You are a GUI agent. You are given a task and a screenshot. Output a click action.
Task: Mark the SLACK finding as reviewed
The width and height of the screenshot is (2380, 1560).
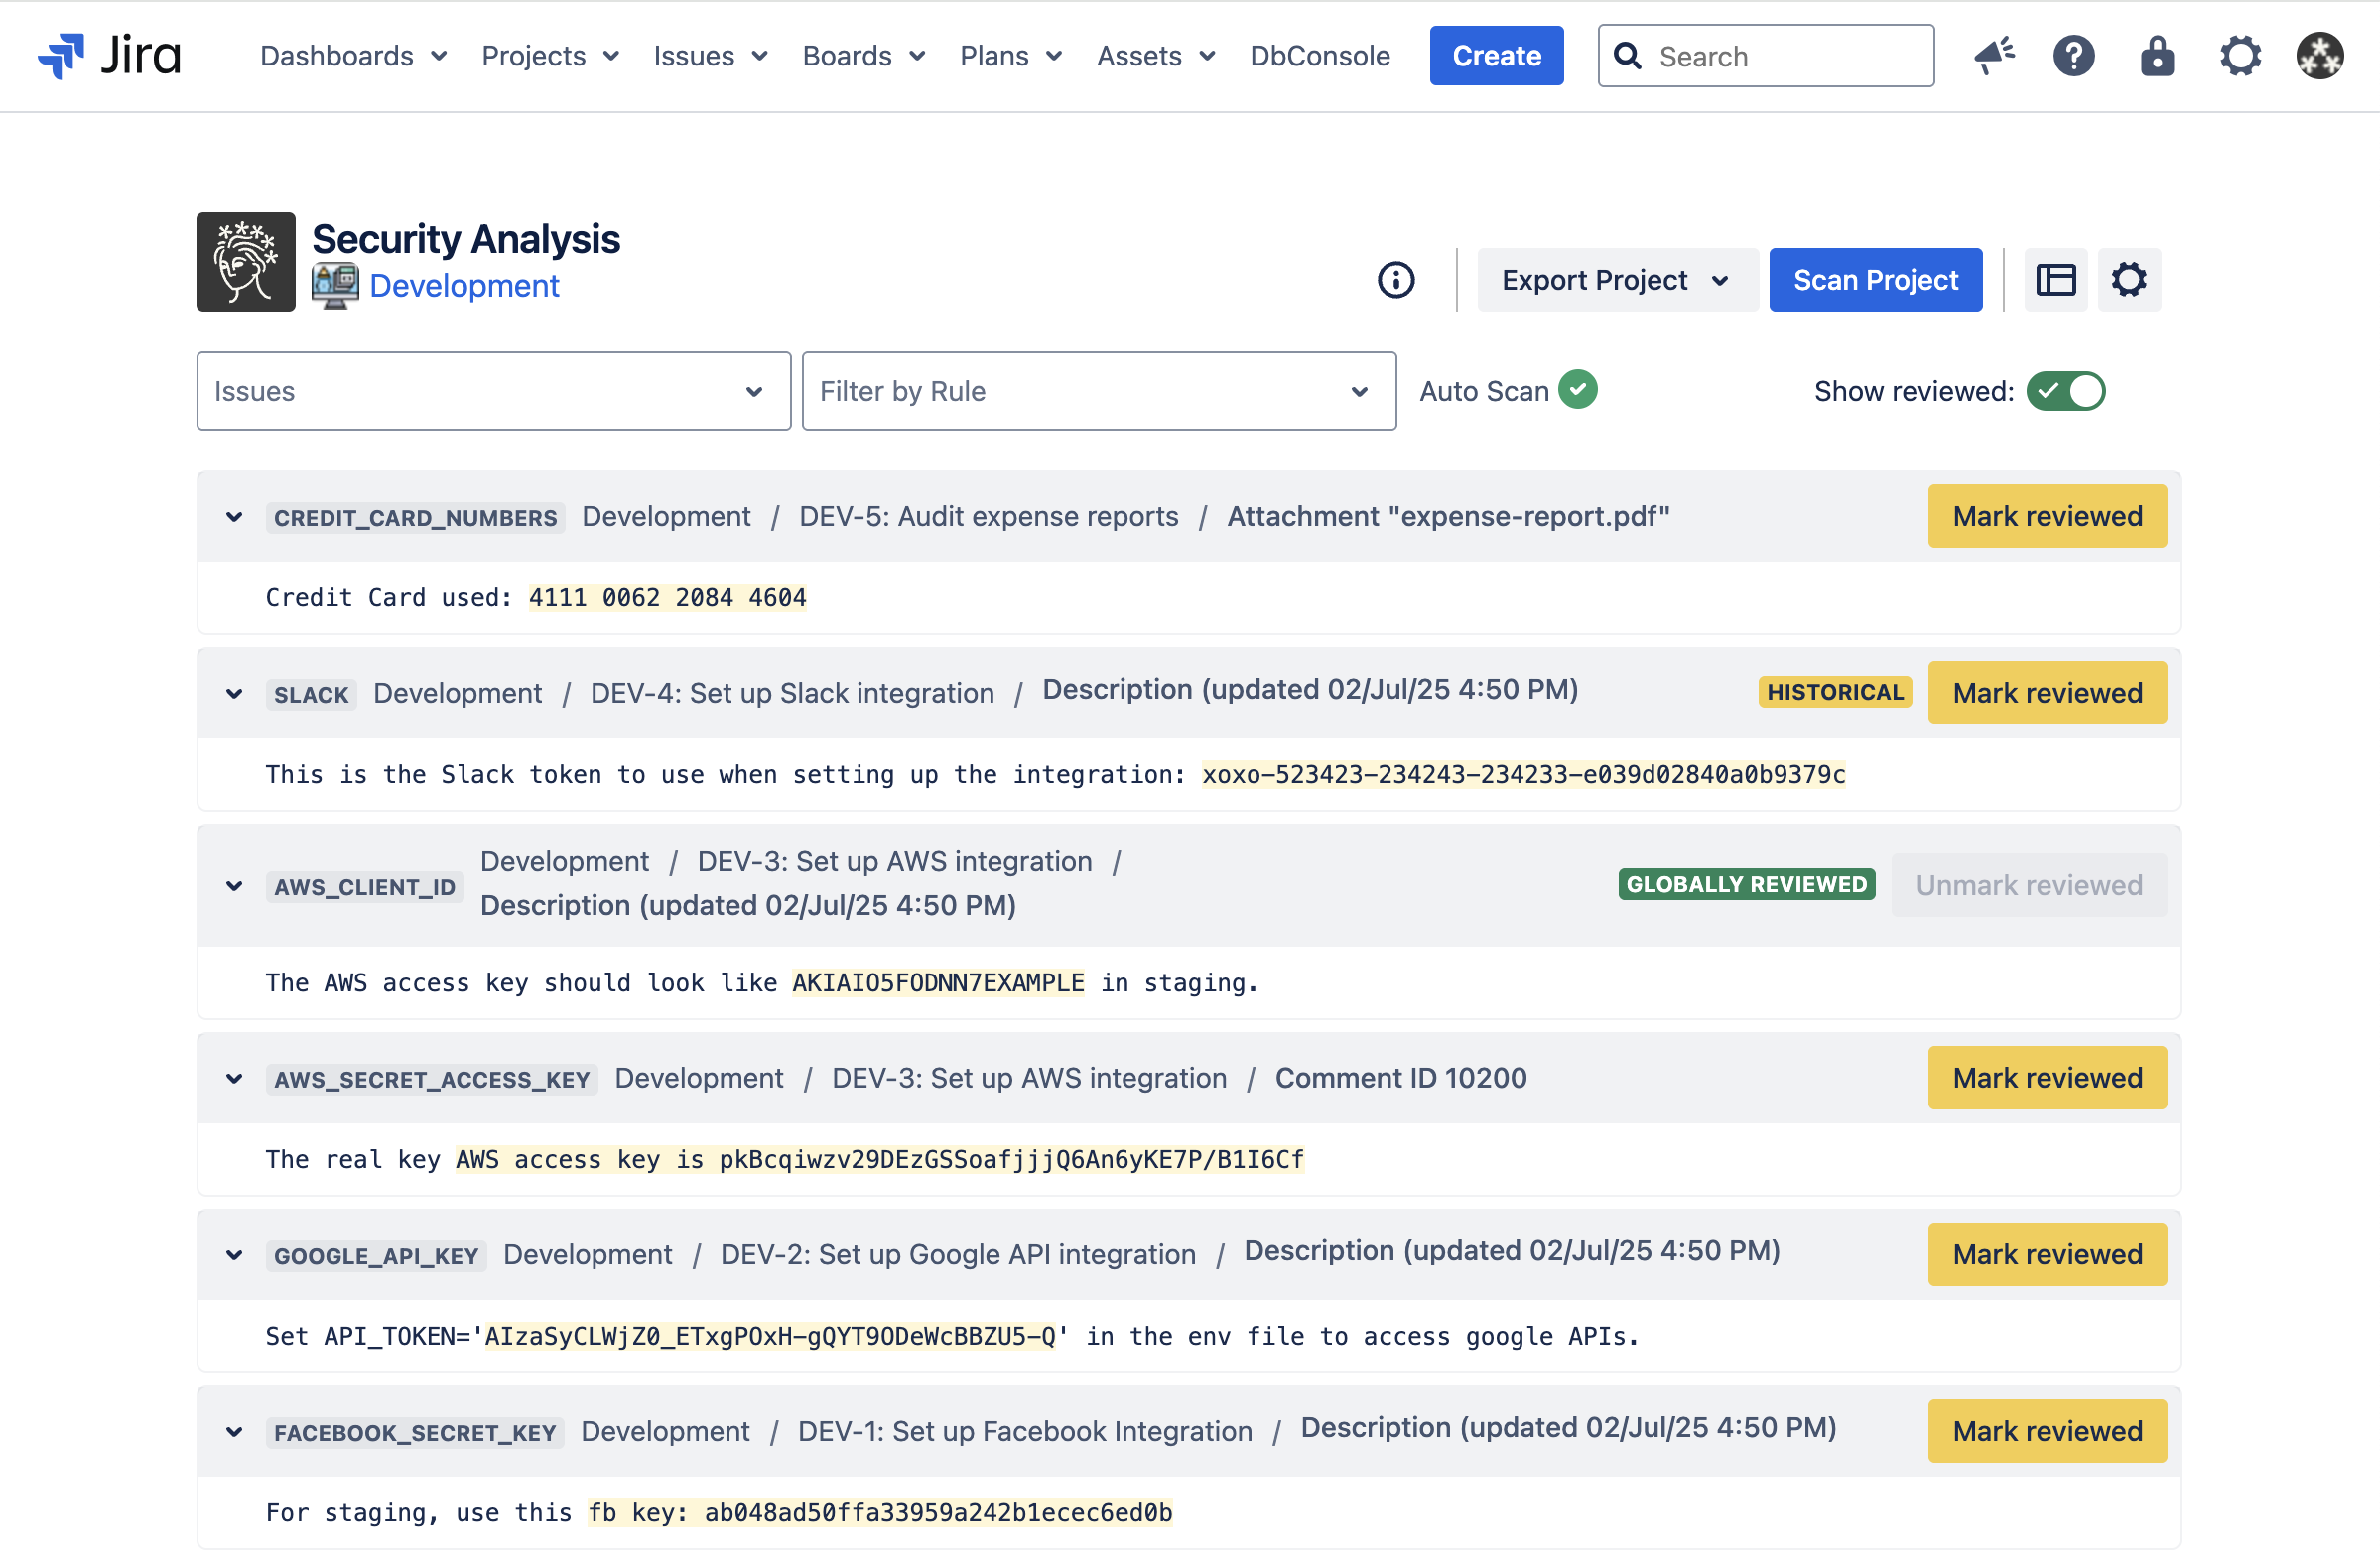[2046, 693]
